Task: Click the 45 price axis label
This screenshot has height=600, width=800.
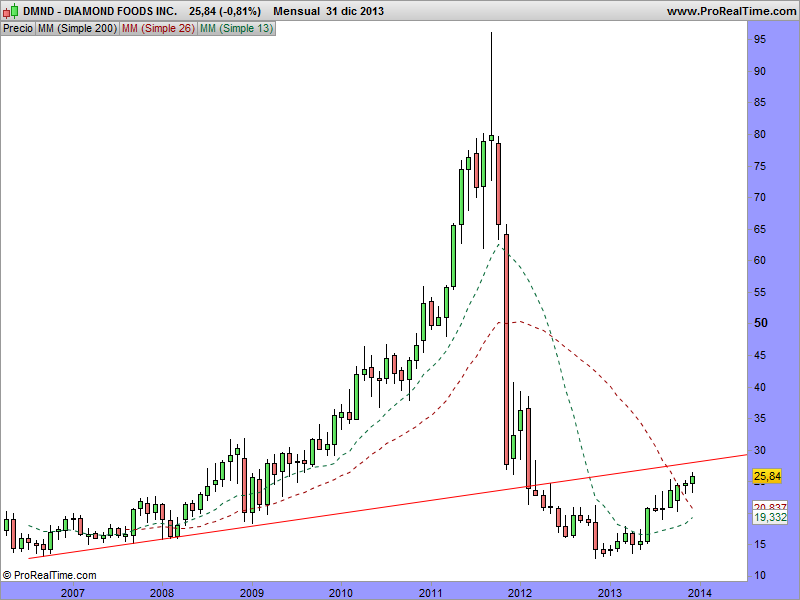Action: click(760, 356)
